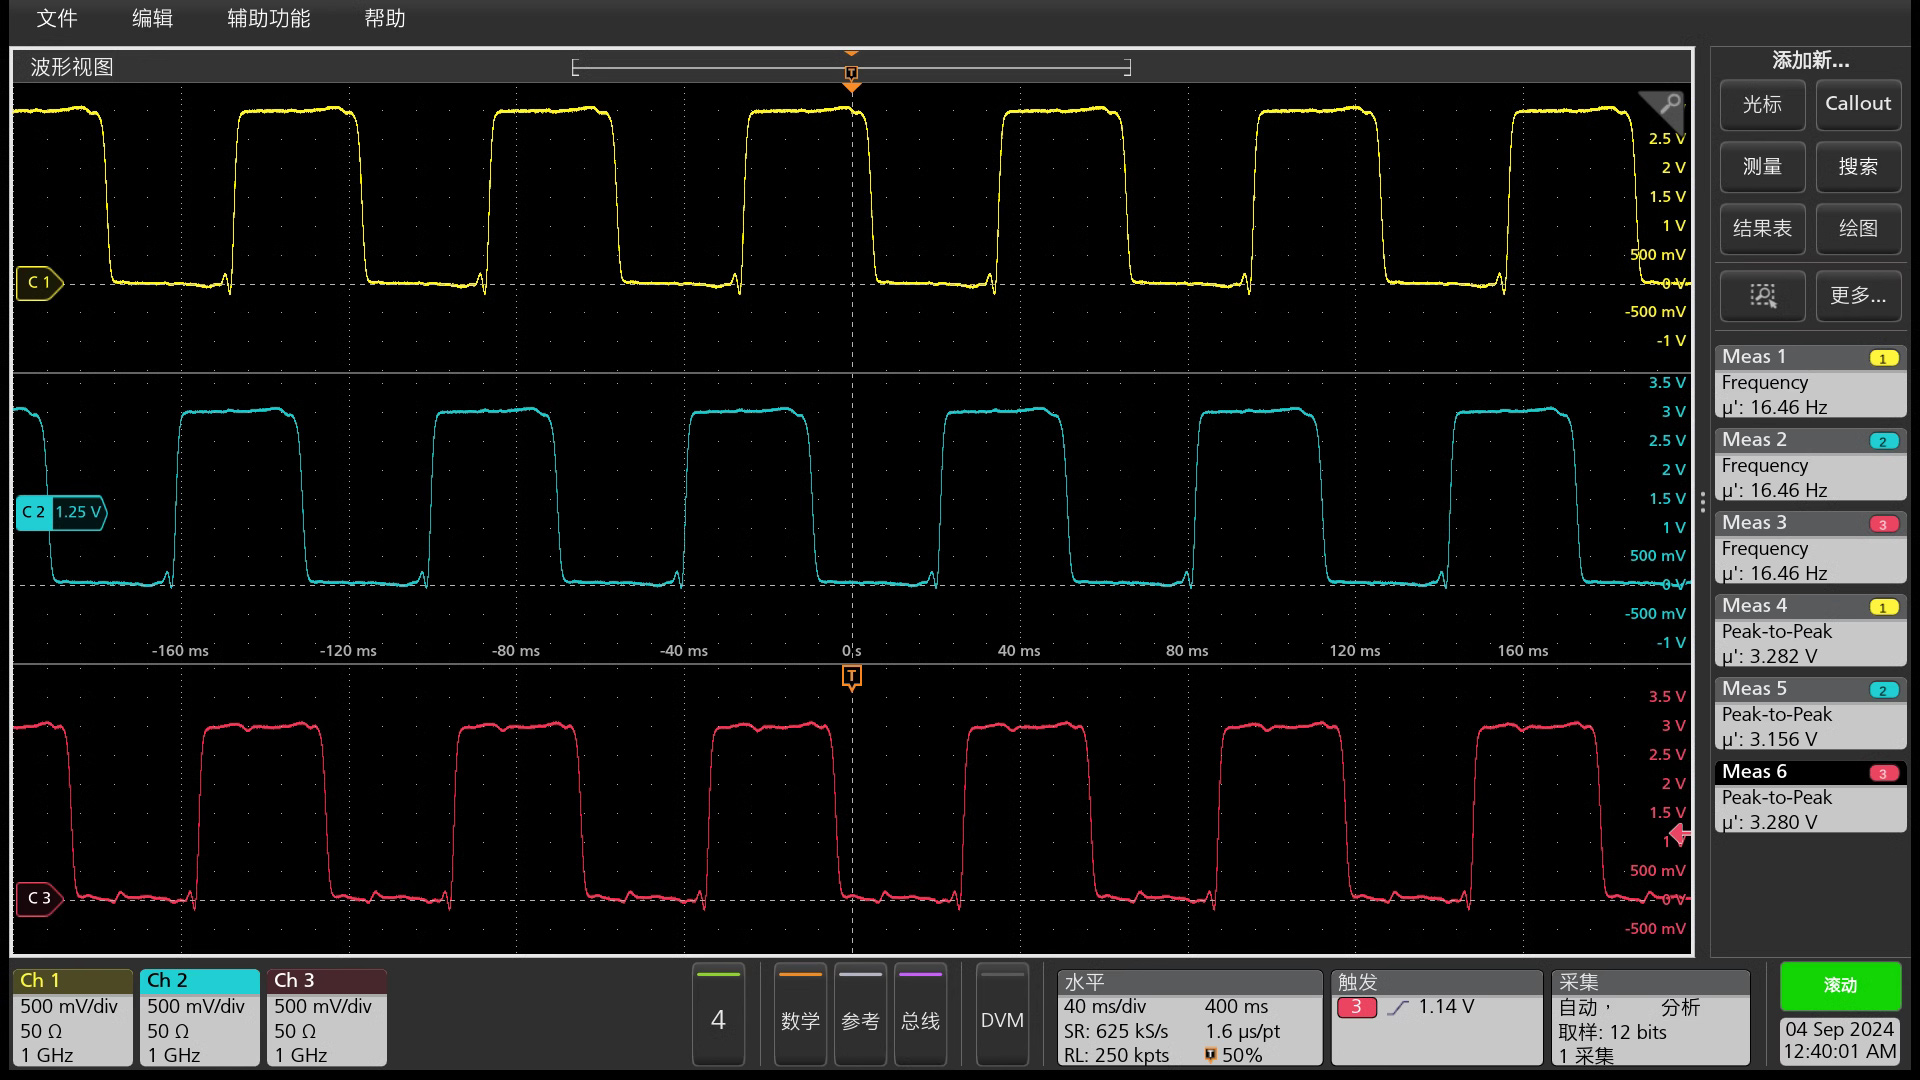Image resolution: width=1920 pixels, height=1080 pixels.
Task: Toggle the green 滚动 run button
Action: [1840, 986]
